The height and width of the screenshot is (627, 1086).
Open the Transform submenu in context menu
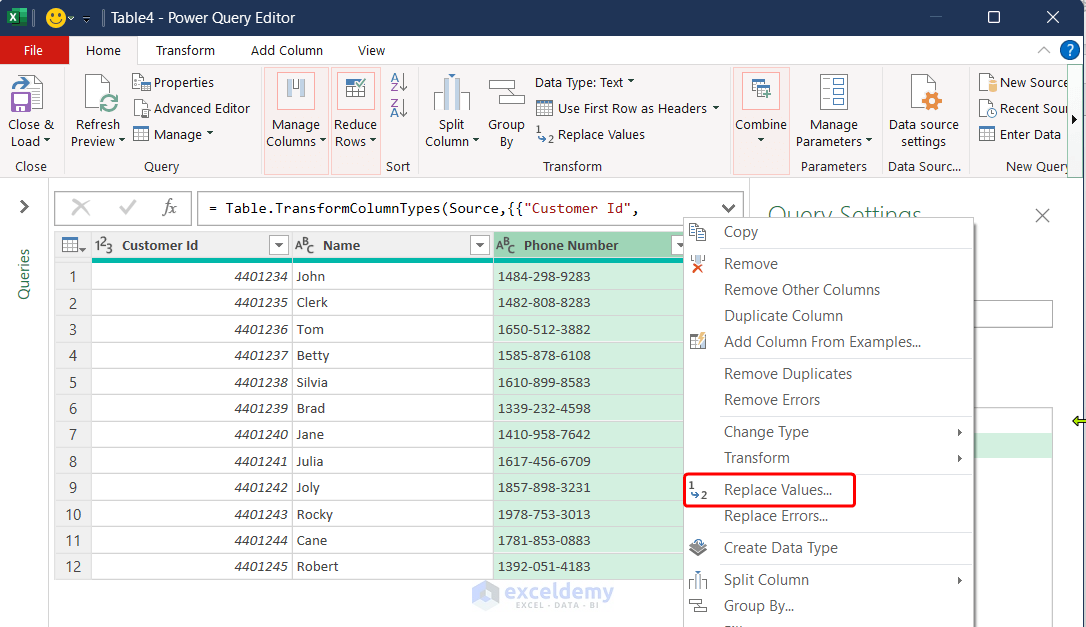tap(829, 458)
